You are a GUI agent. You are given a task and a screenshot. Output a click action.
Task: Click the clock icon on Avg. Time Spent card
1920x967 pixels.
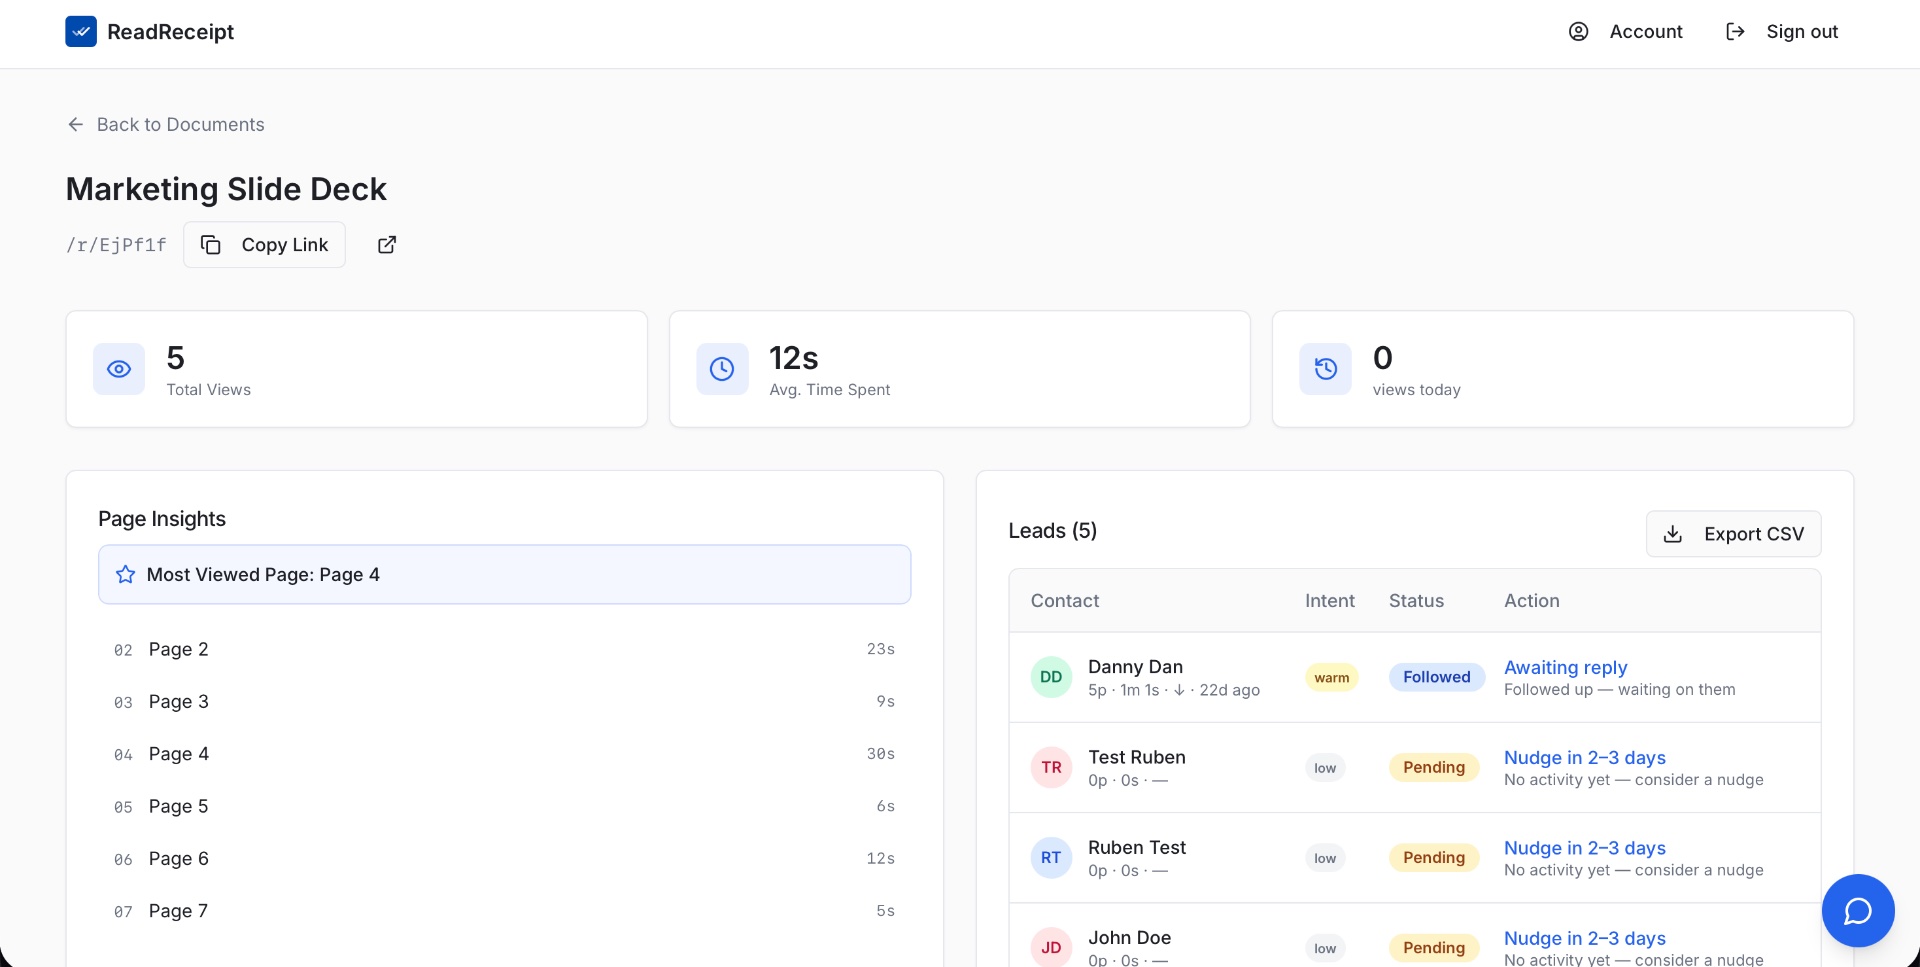pyautogui.click(x=722, y=369)
